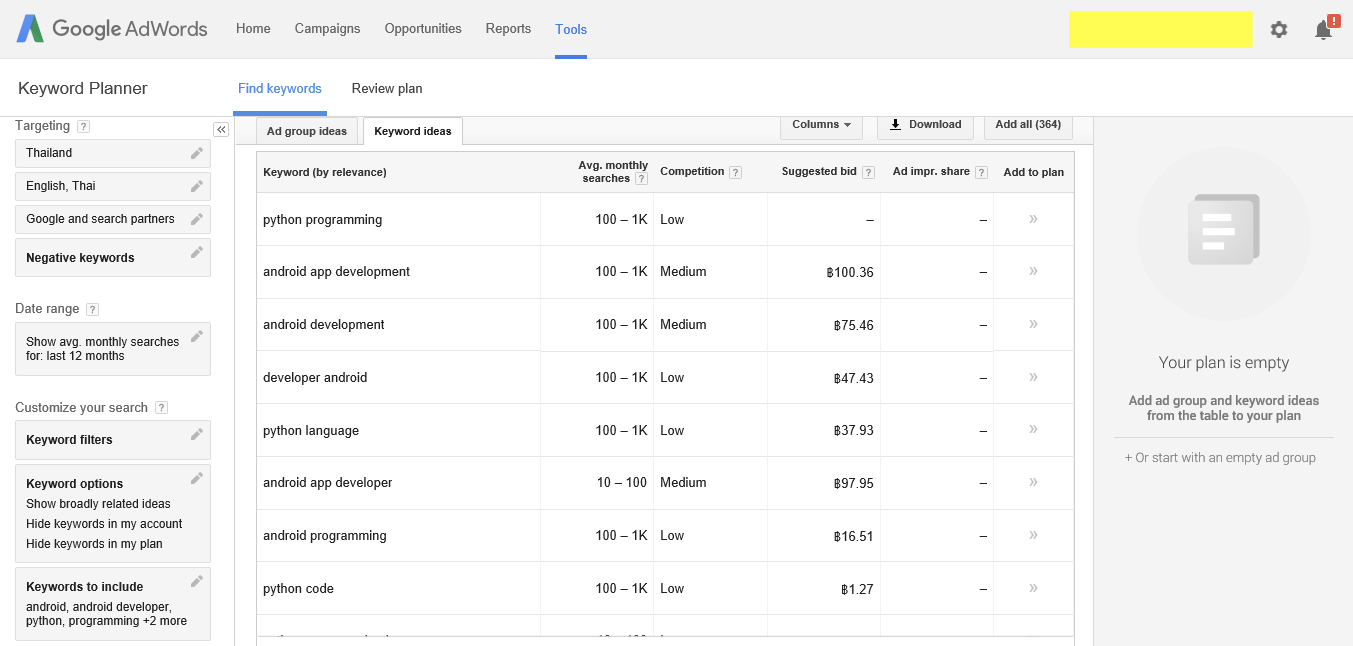Image resolution: width=1353 pixels, height=646 pixels.
Task: Collapse the left sidebar panel
Action: pyautogui.click(x=221, y=130)
